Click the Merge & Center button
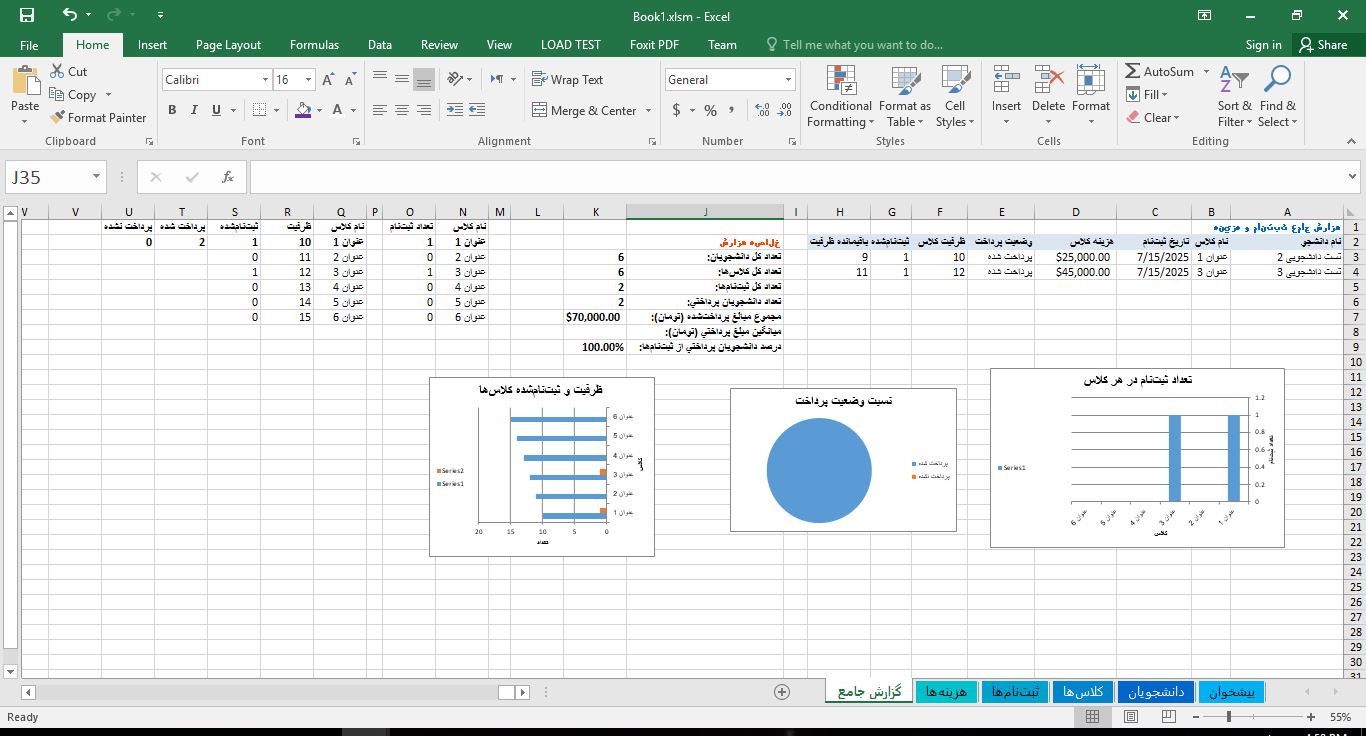This screenshot has width=1366, height=736. [584, 111]
